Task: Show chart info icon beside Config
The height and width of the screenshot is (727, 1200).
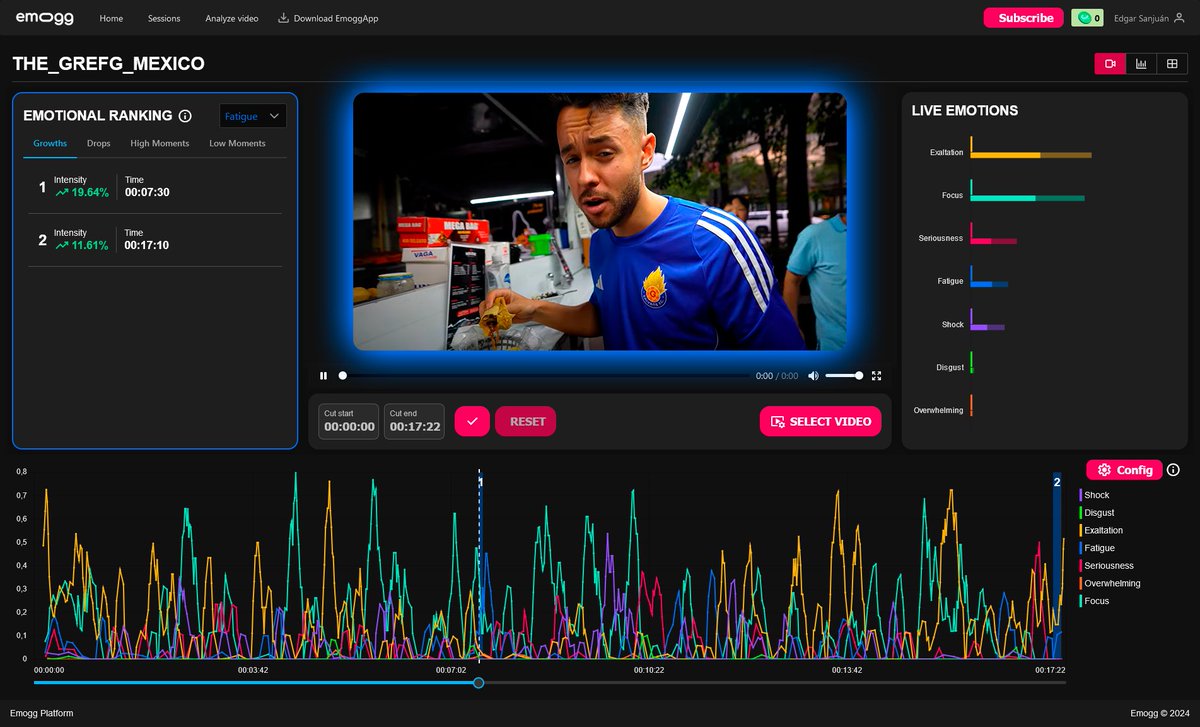Action: (1174, 470)
